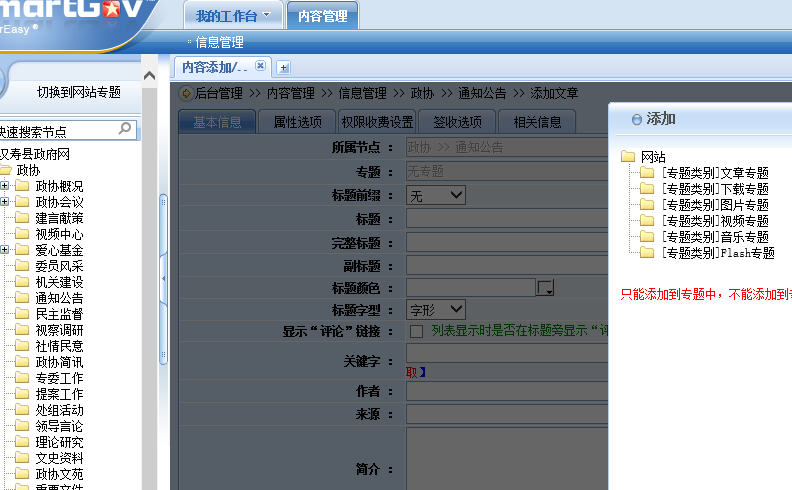The image size is (792, 490).
Task: Click the plus icon to add a new tab
Action: [x=283, y=67]
